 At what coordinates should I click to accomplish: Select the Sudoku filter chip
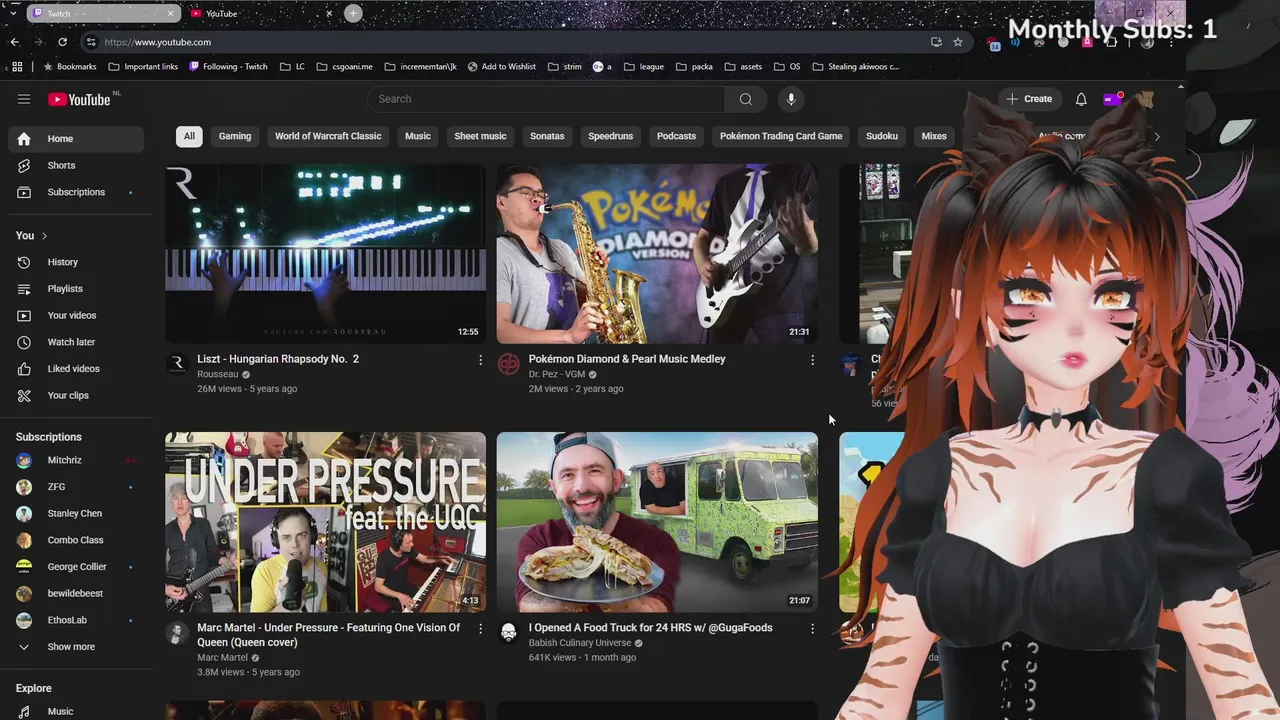point(882,136)
